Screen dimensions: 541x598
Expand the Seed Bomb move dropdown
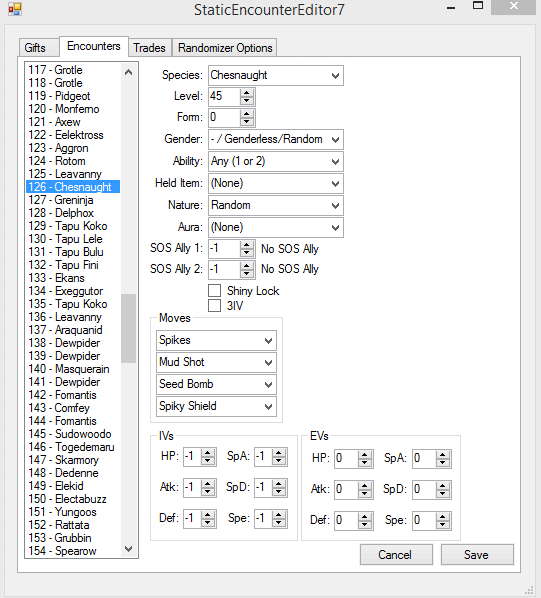[x=216, y=384]
